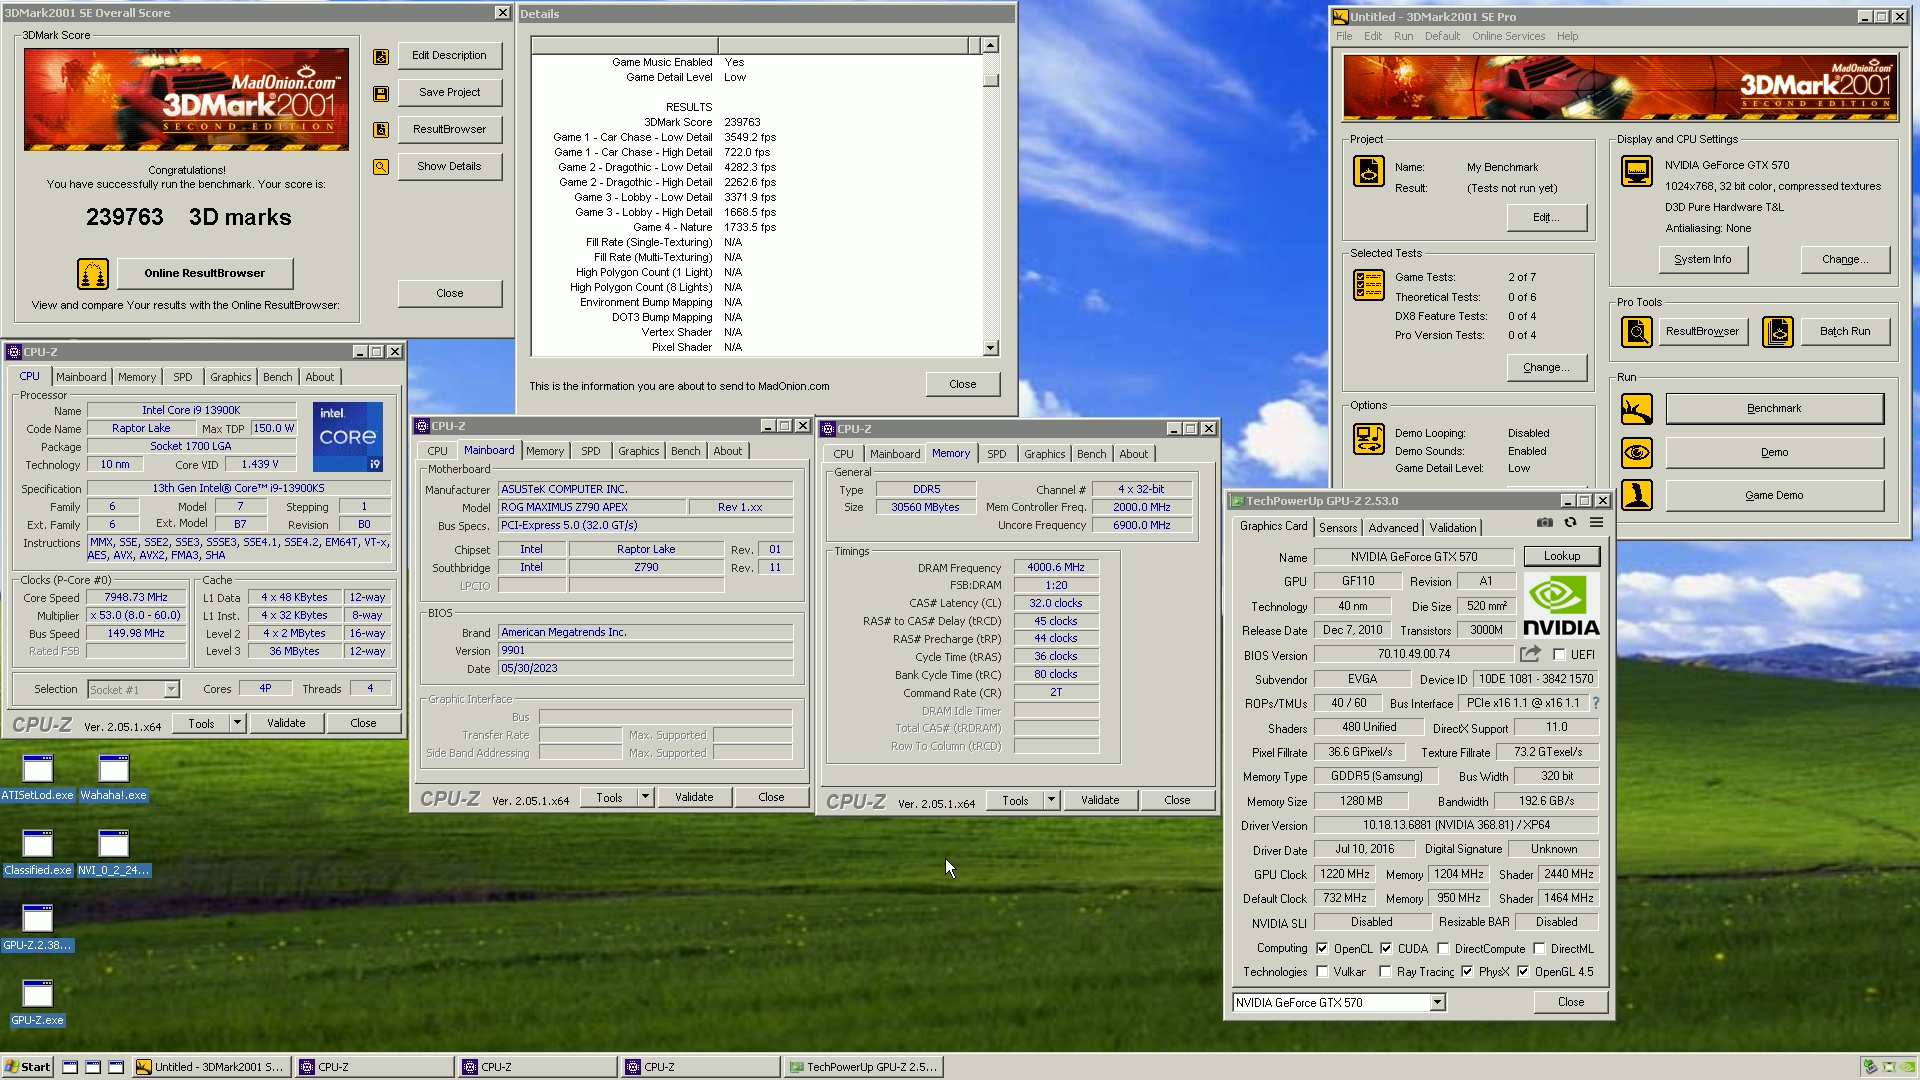Switch to Untitled - 3DMark2001 taskbar button
Screen dimensions: 1920x1080
point(212,1067)
